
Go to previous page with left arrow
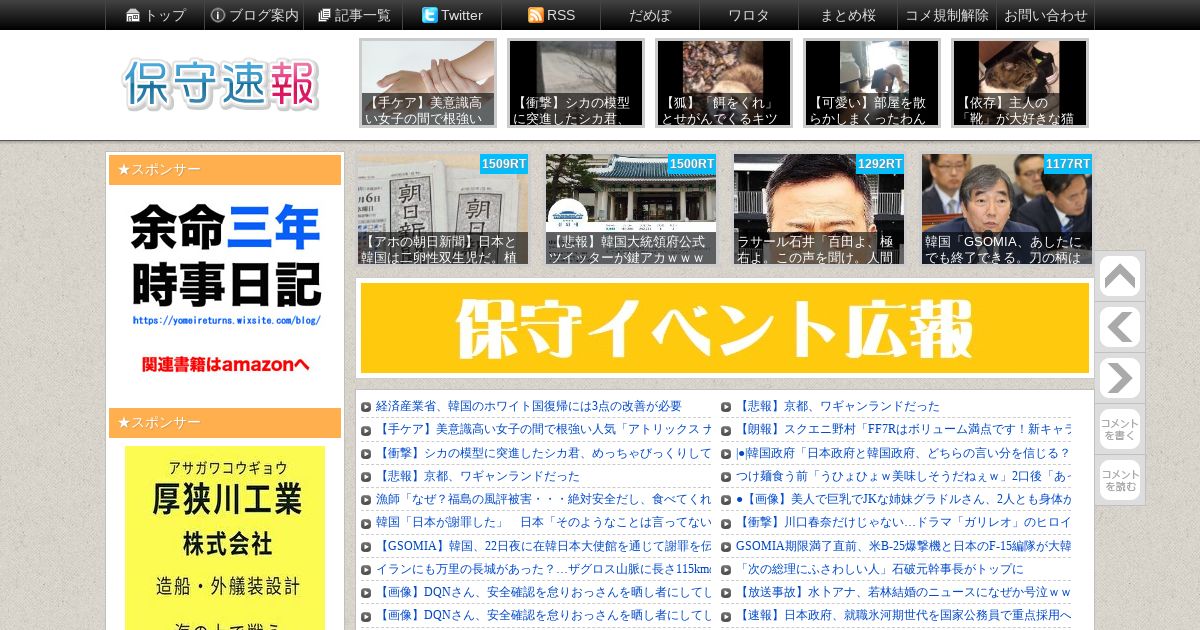point(1120,327)
